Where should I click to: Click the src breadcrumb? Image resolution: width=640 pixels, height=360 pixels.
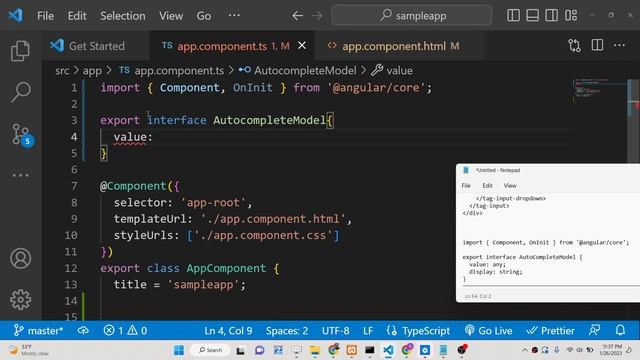pos(62,71)
